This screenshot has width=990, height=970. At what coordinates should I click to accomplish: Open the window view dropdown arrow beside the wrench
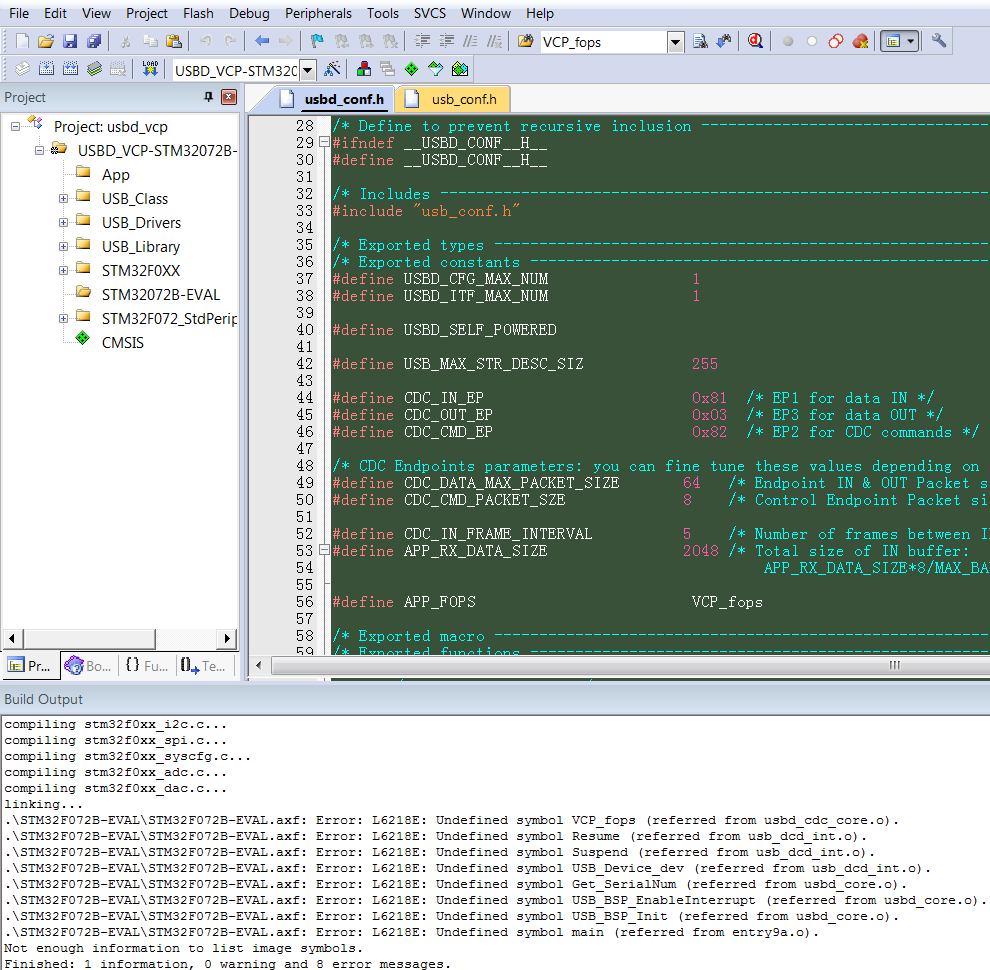910,42
